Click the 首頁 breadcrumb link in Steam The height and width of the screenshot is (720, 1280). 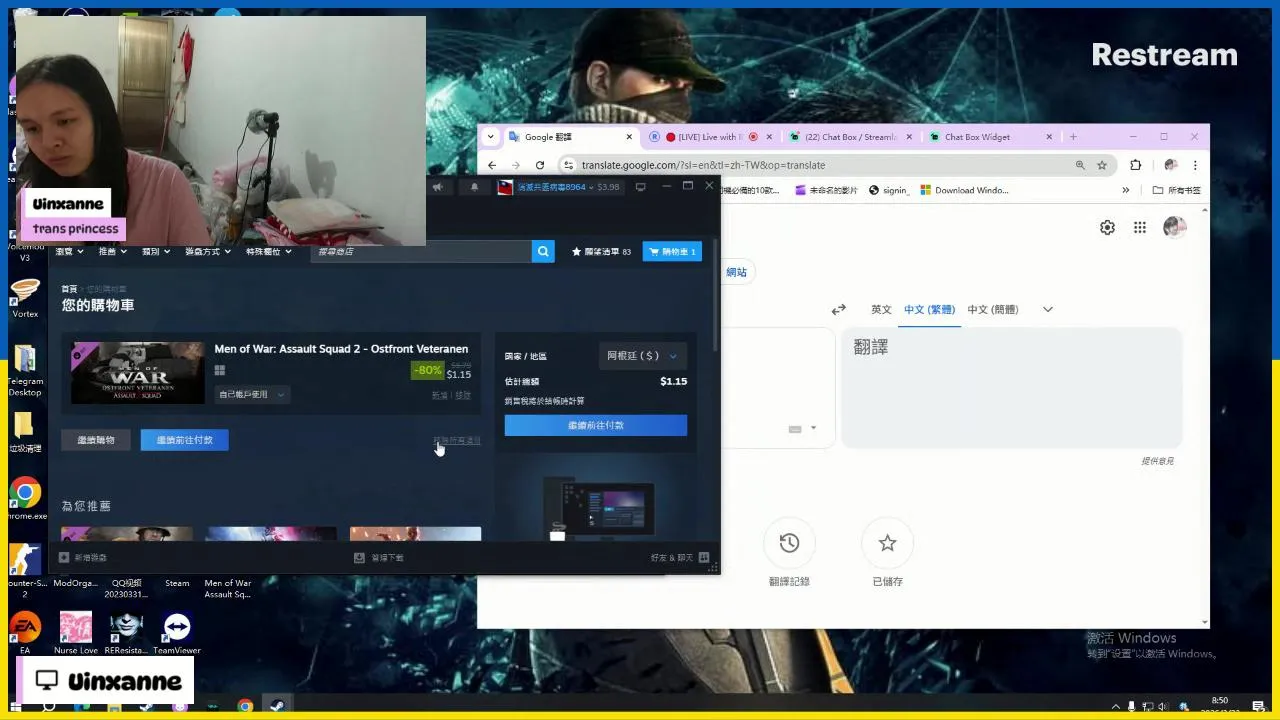(x=69, y=289)
